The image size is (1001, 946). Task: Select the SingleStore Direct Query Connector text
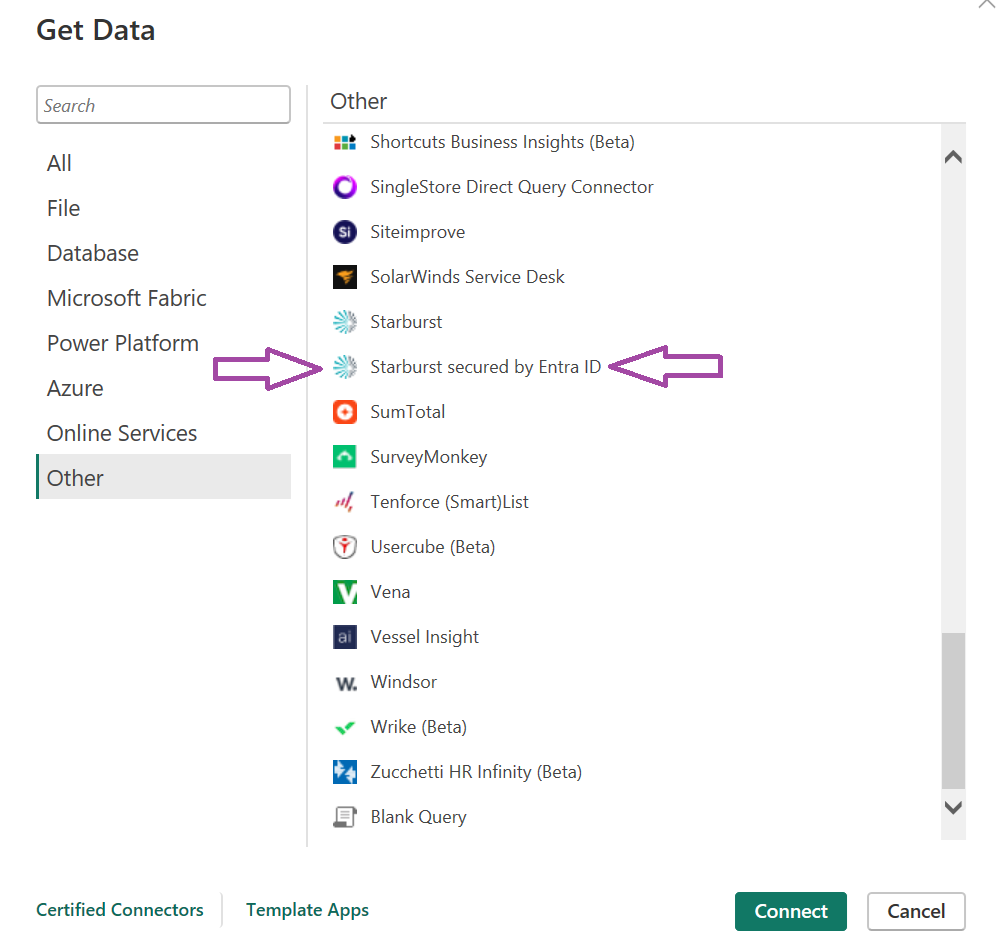click(512, 187)
